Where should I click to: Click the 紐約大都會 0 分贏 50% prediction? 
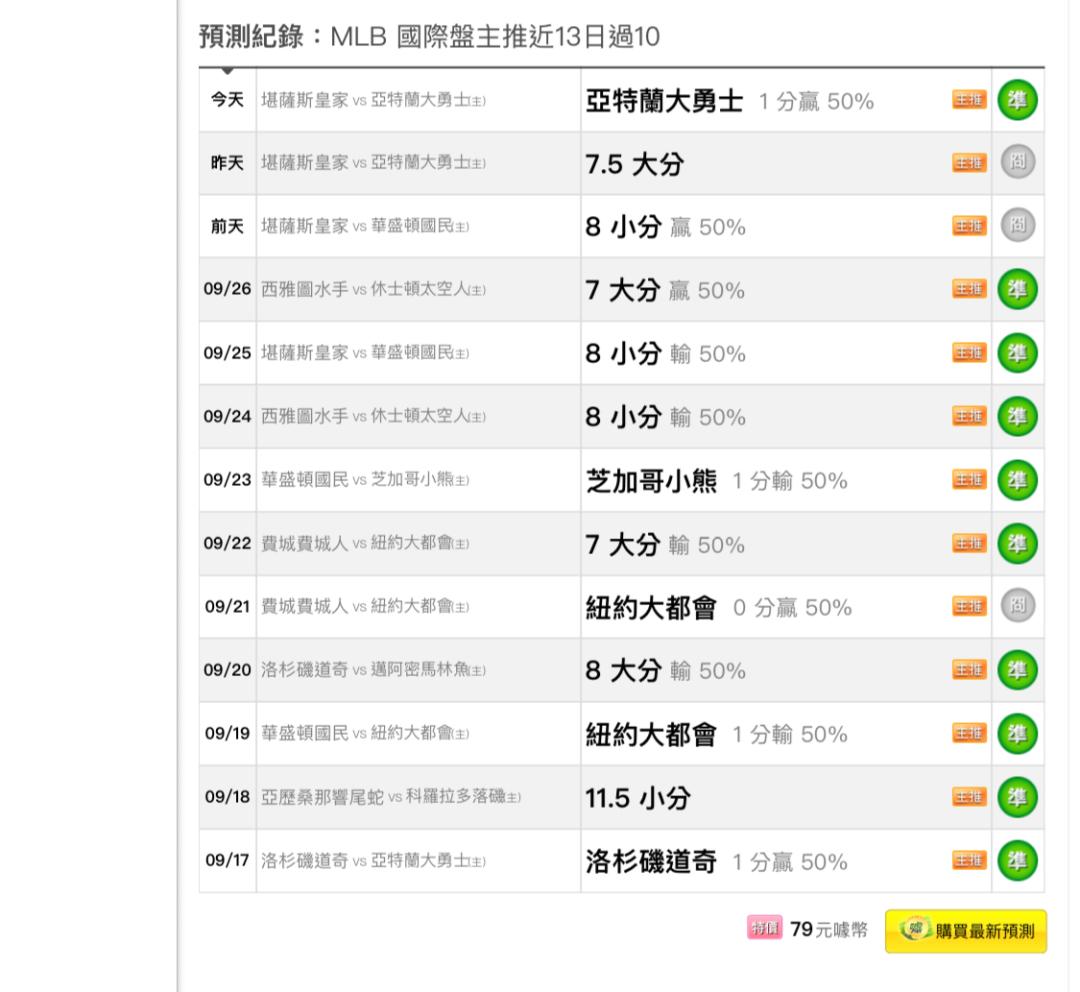tap(718, 608)
